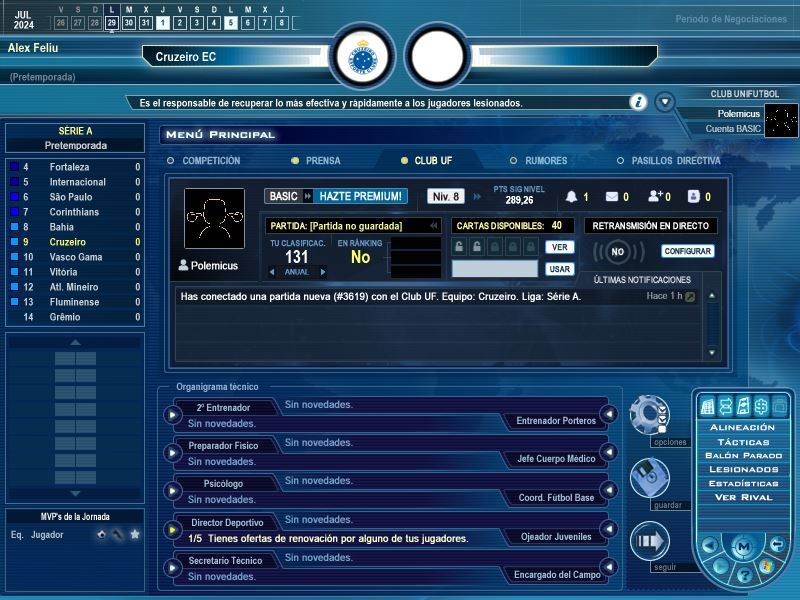Click previous arrow beside Anual
Viewport: 800px width, 600px height.
[272, 272]
